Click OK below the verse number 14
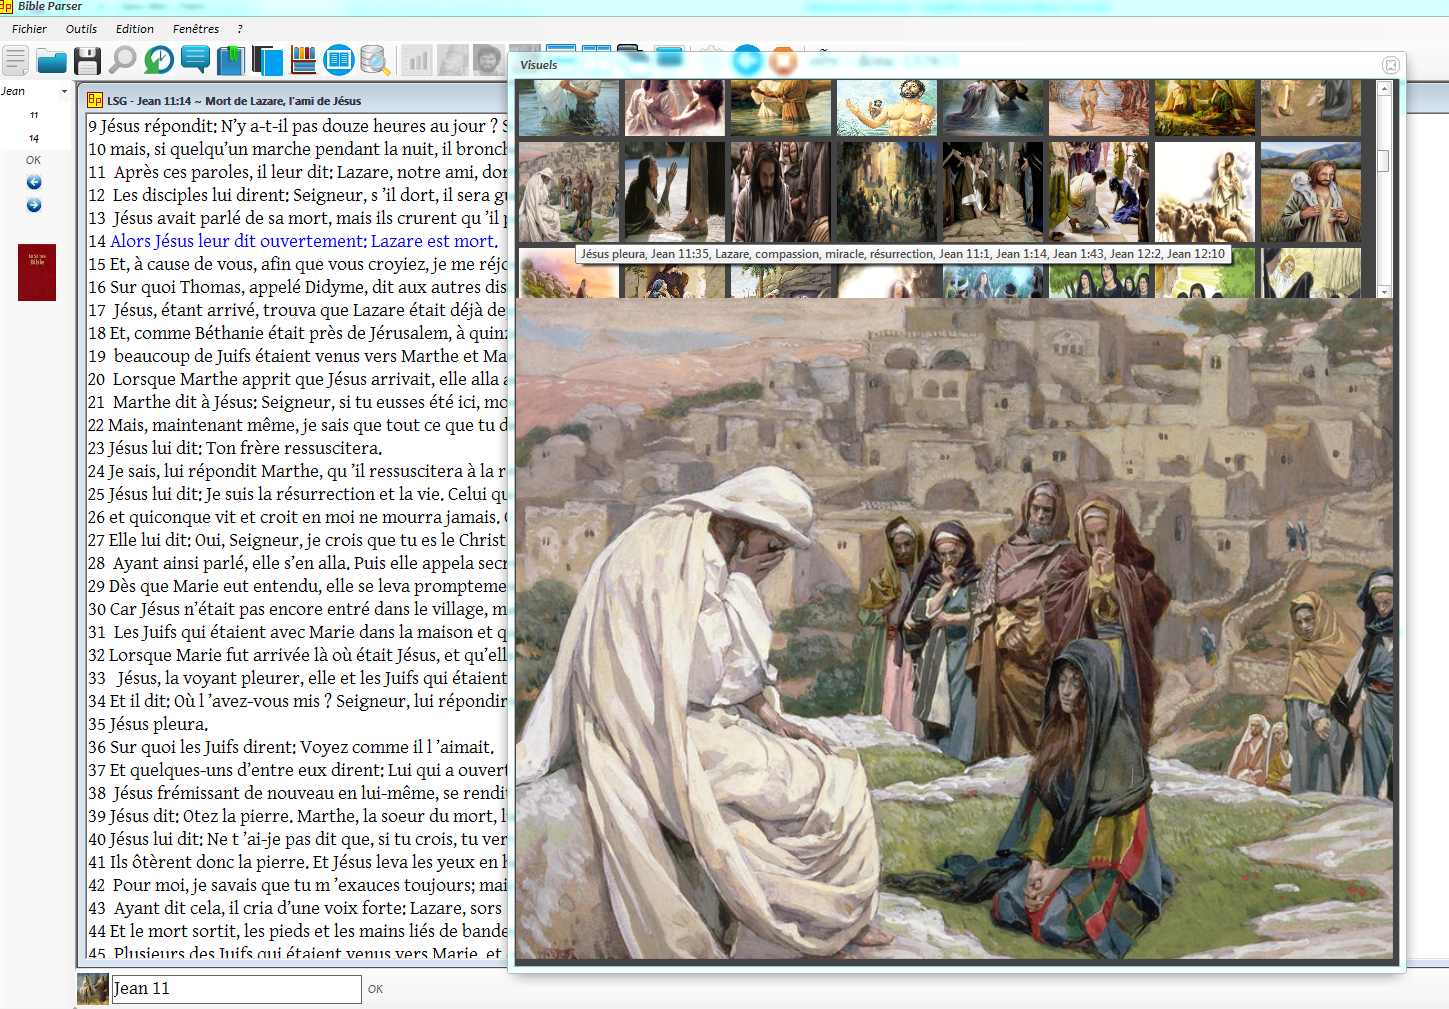The image size is (1449, 1009). click(34, 160)
